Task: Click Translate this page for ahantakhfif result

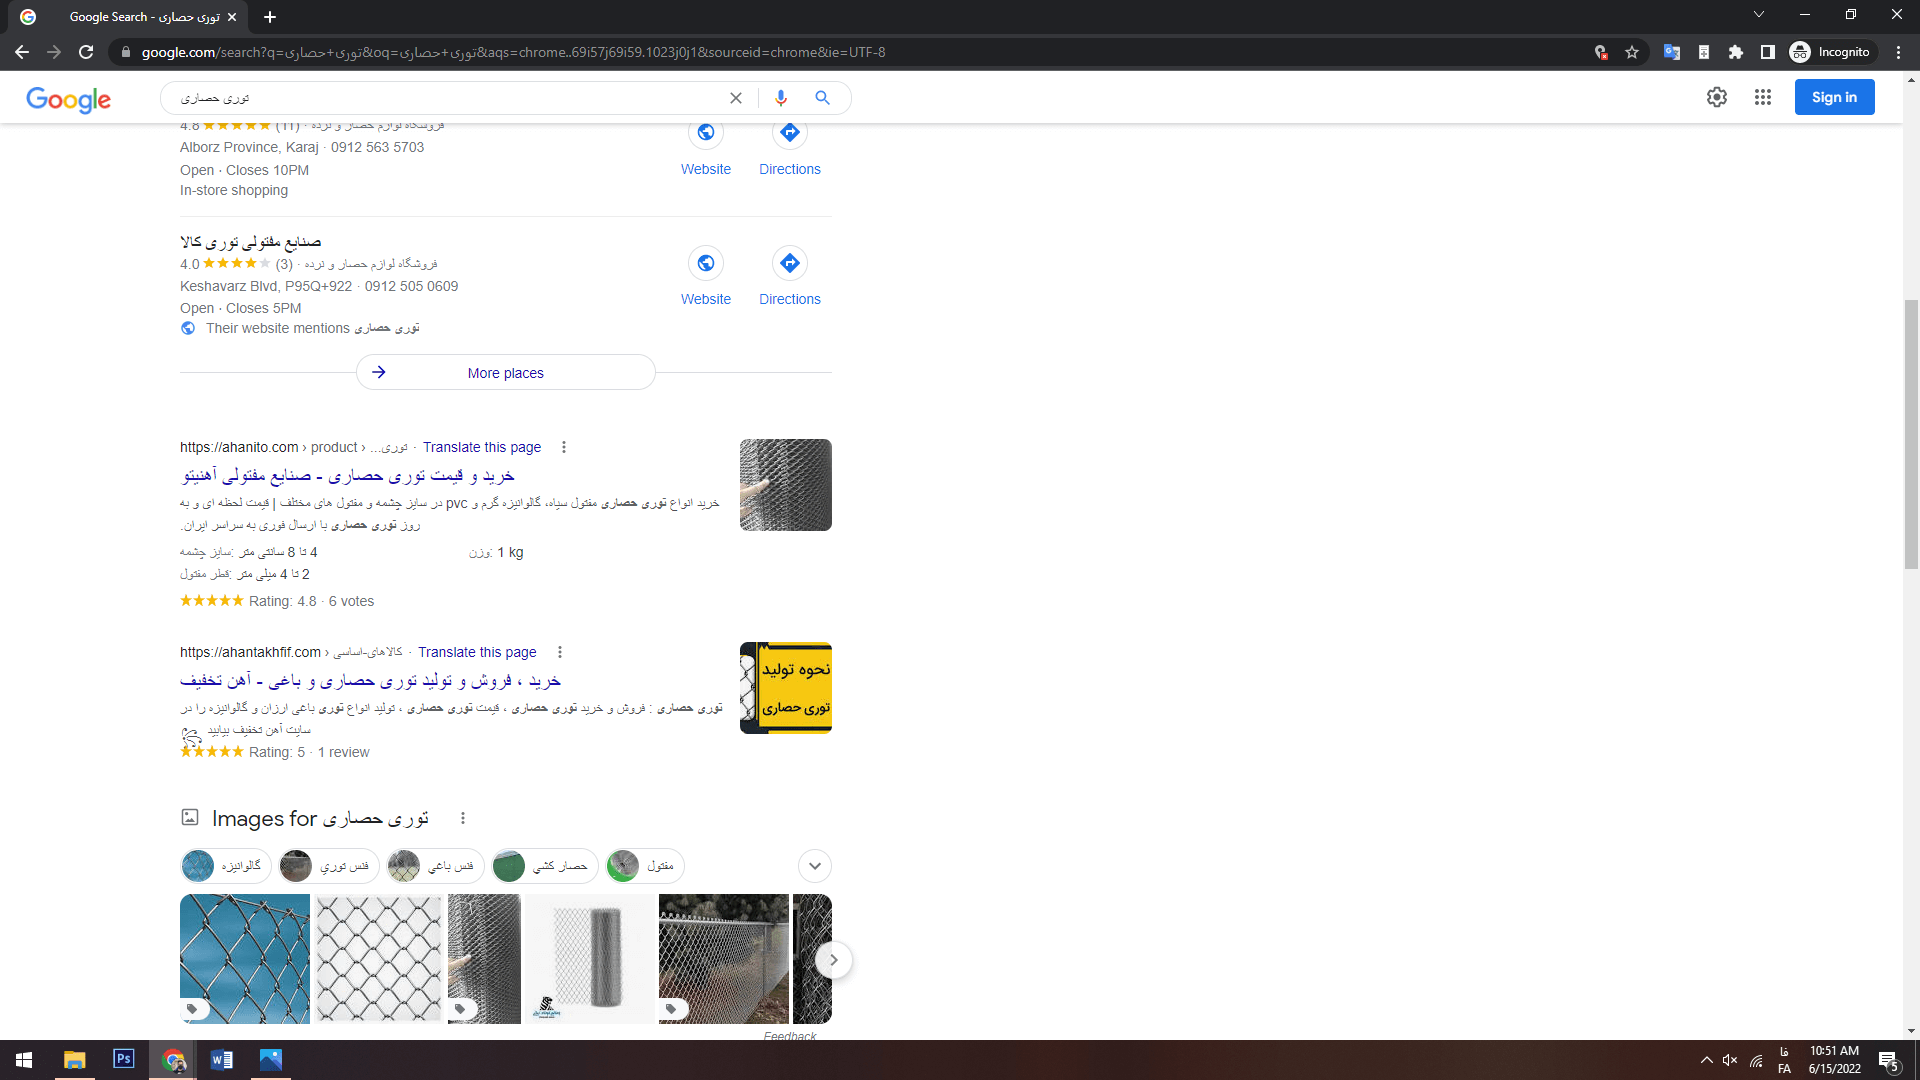Action: [477, 652]
